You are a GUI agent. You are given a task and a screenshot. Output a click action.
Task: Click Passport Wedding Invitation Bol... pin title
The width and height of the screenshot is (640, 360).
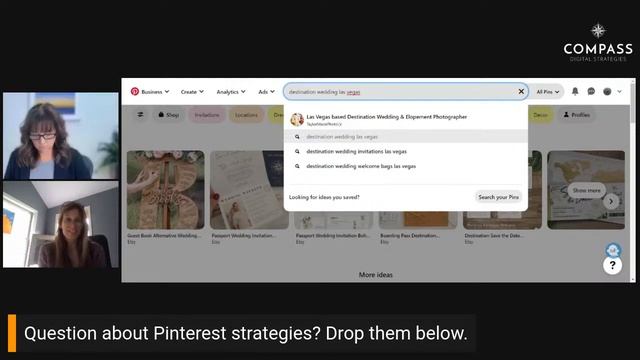pyautogui.click(x=333, y=236)
